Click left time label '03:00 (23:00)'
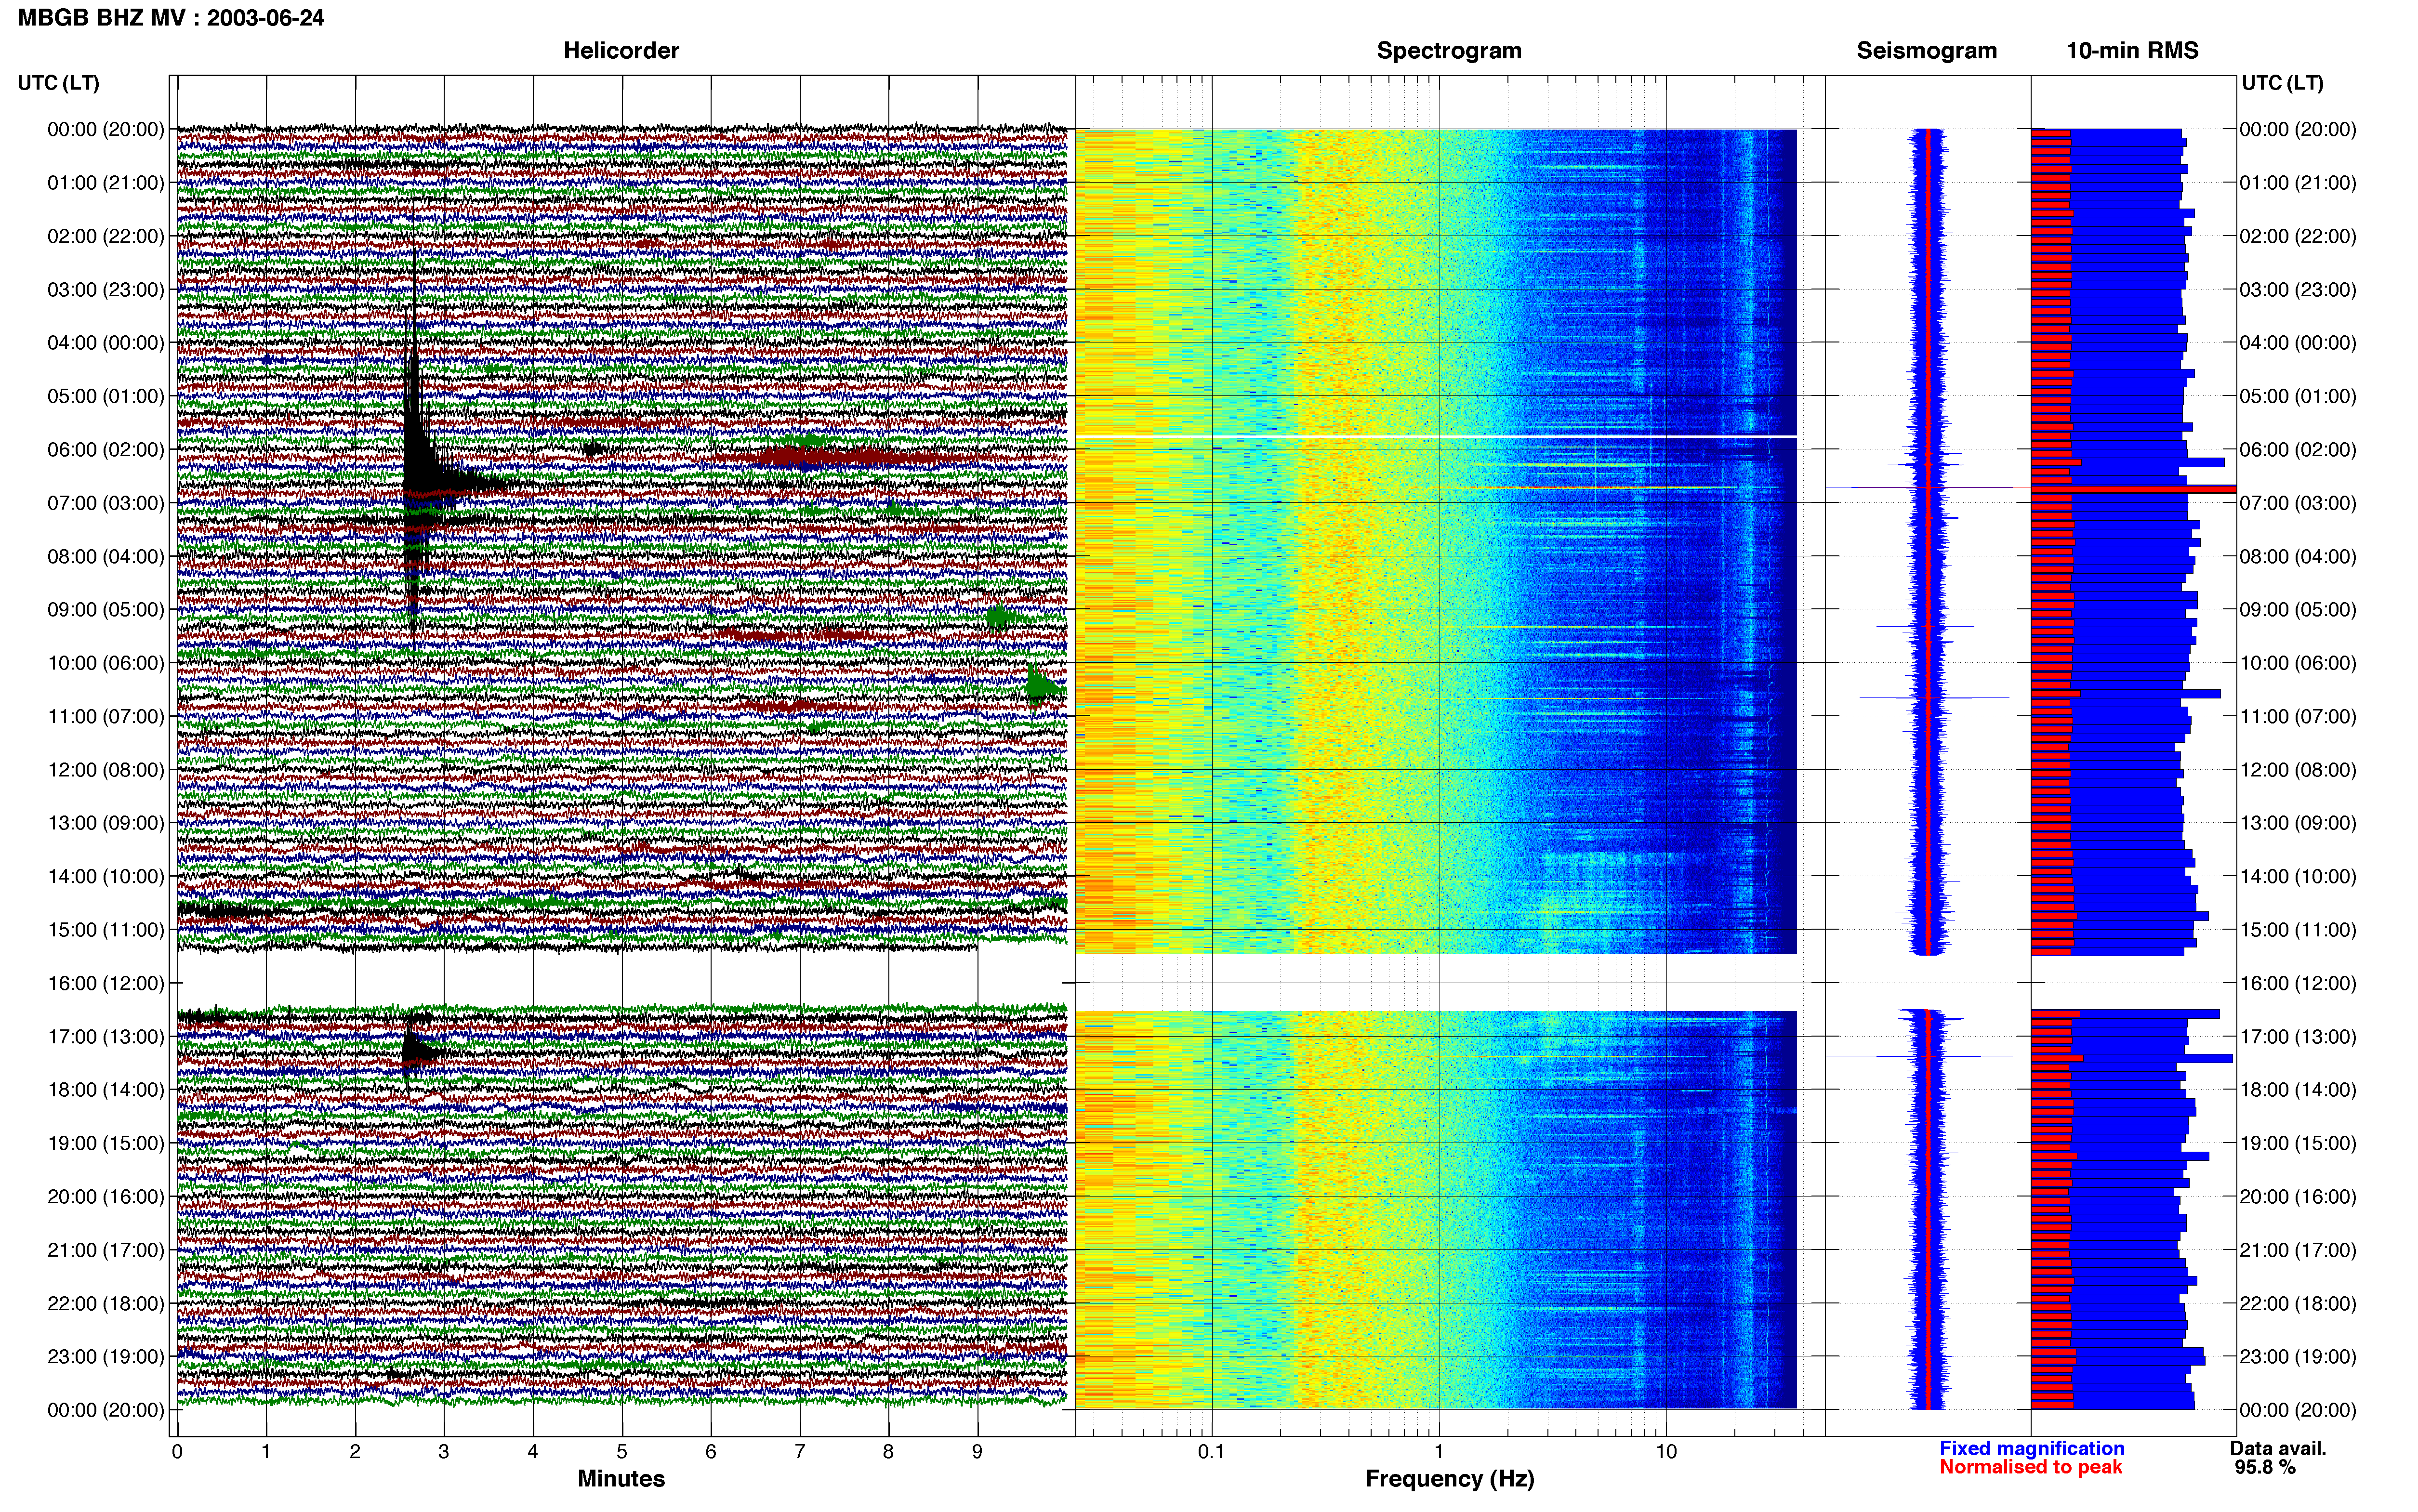 (106, 289)
